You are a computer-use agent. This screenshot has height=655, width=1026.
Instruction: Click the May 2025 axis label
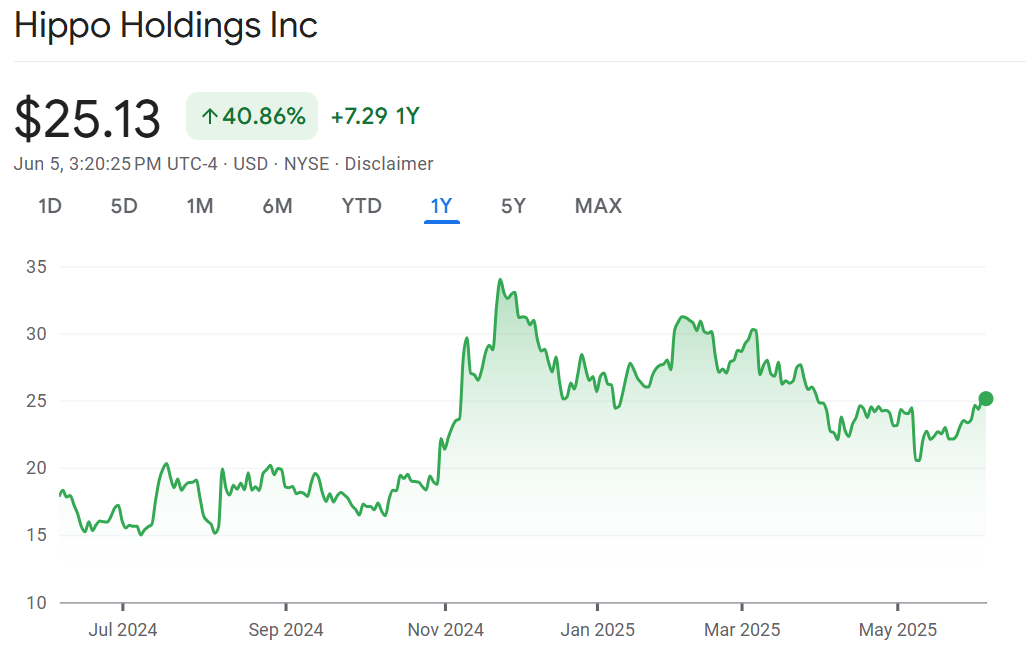[897, 630]
